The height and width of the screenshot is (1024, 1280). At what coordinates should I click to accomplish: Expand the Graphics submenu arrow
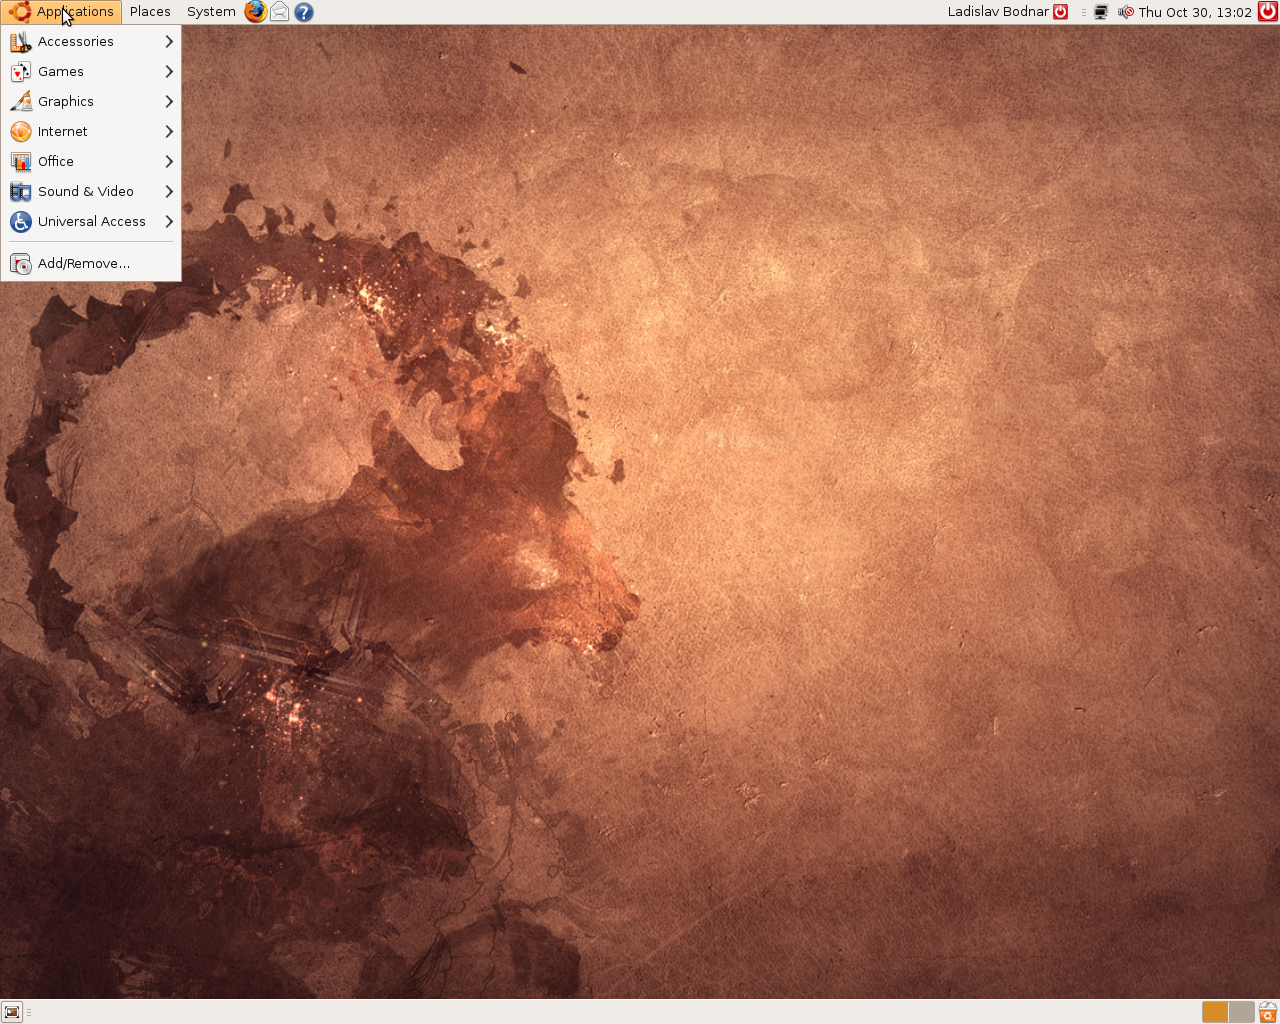pos(169,102)
